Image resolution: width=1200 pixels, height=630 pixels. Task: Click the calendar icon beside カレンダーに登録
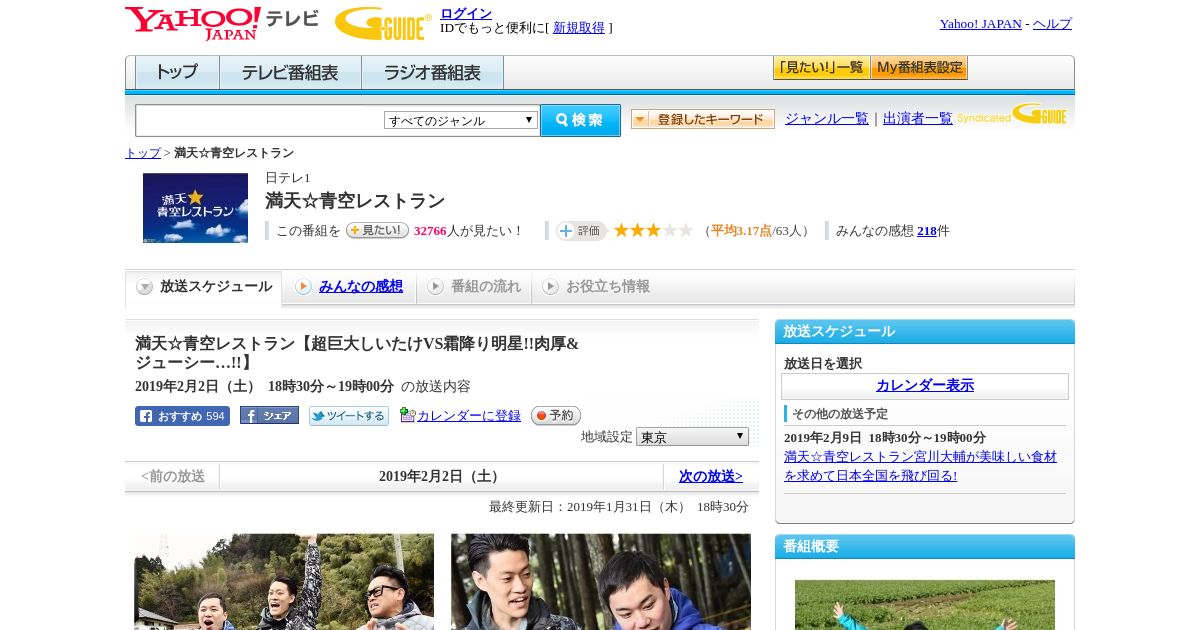point(407,415)
